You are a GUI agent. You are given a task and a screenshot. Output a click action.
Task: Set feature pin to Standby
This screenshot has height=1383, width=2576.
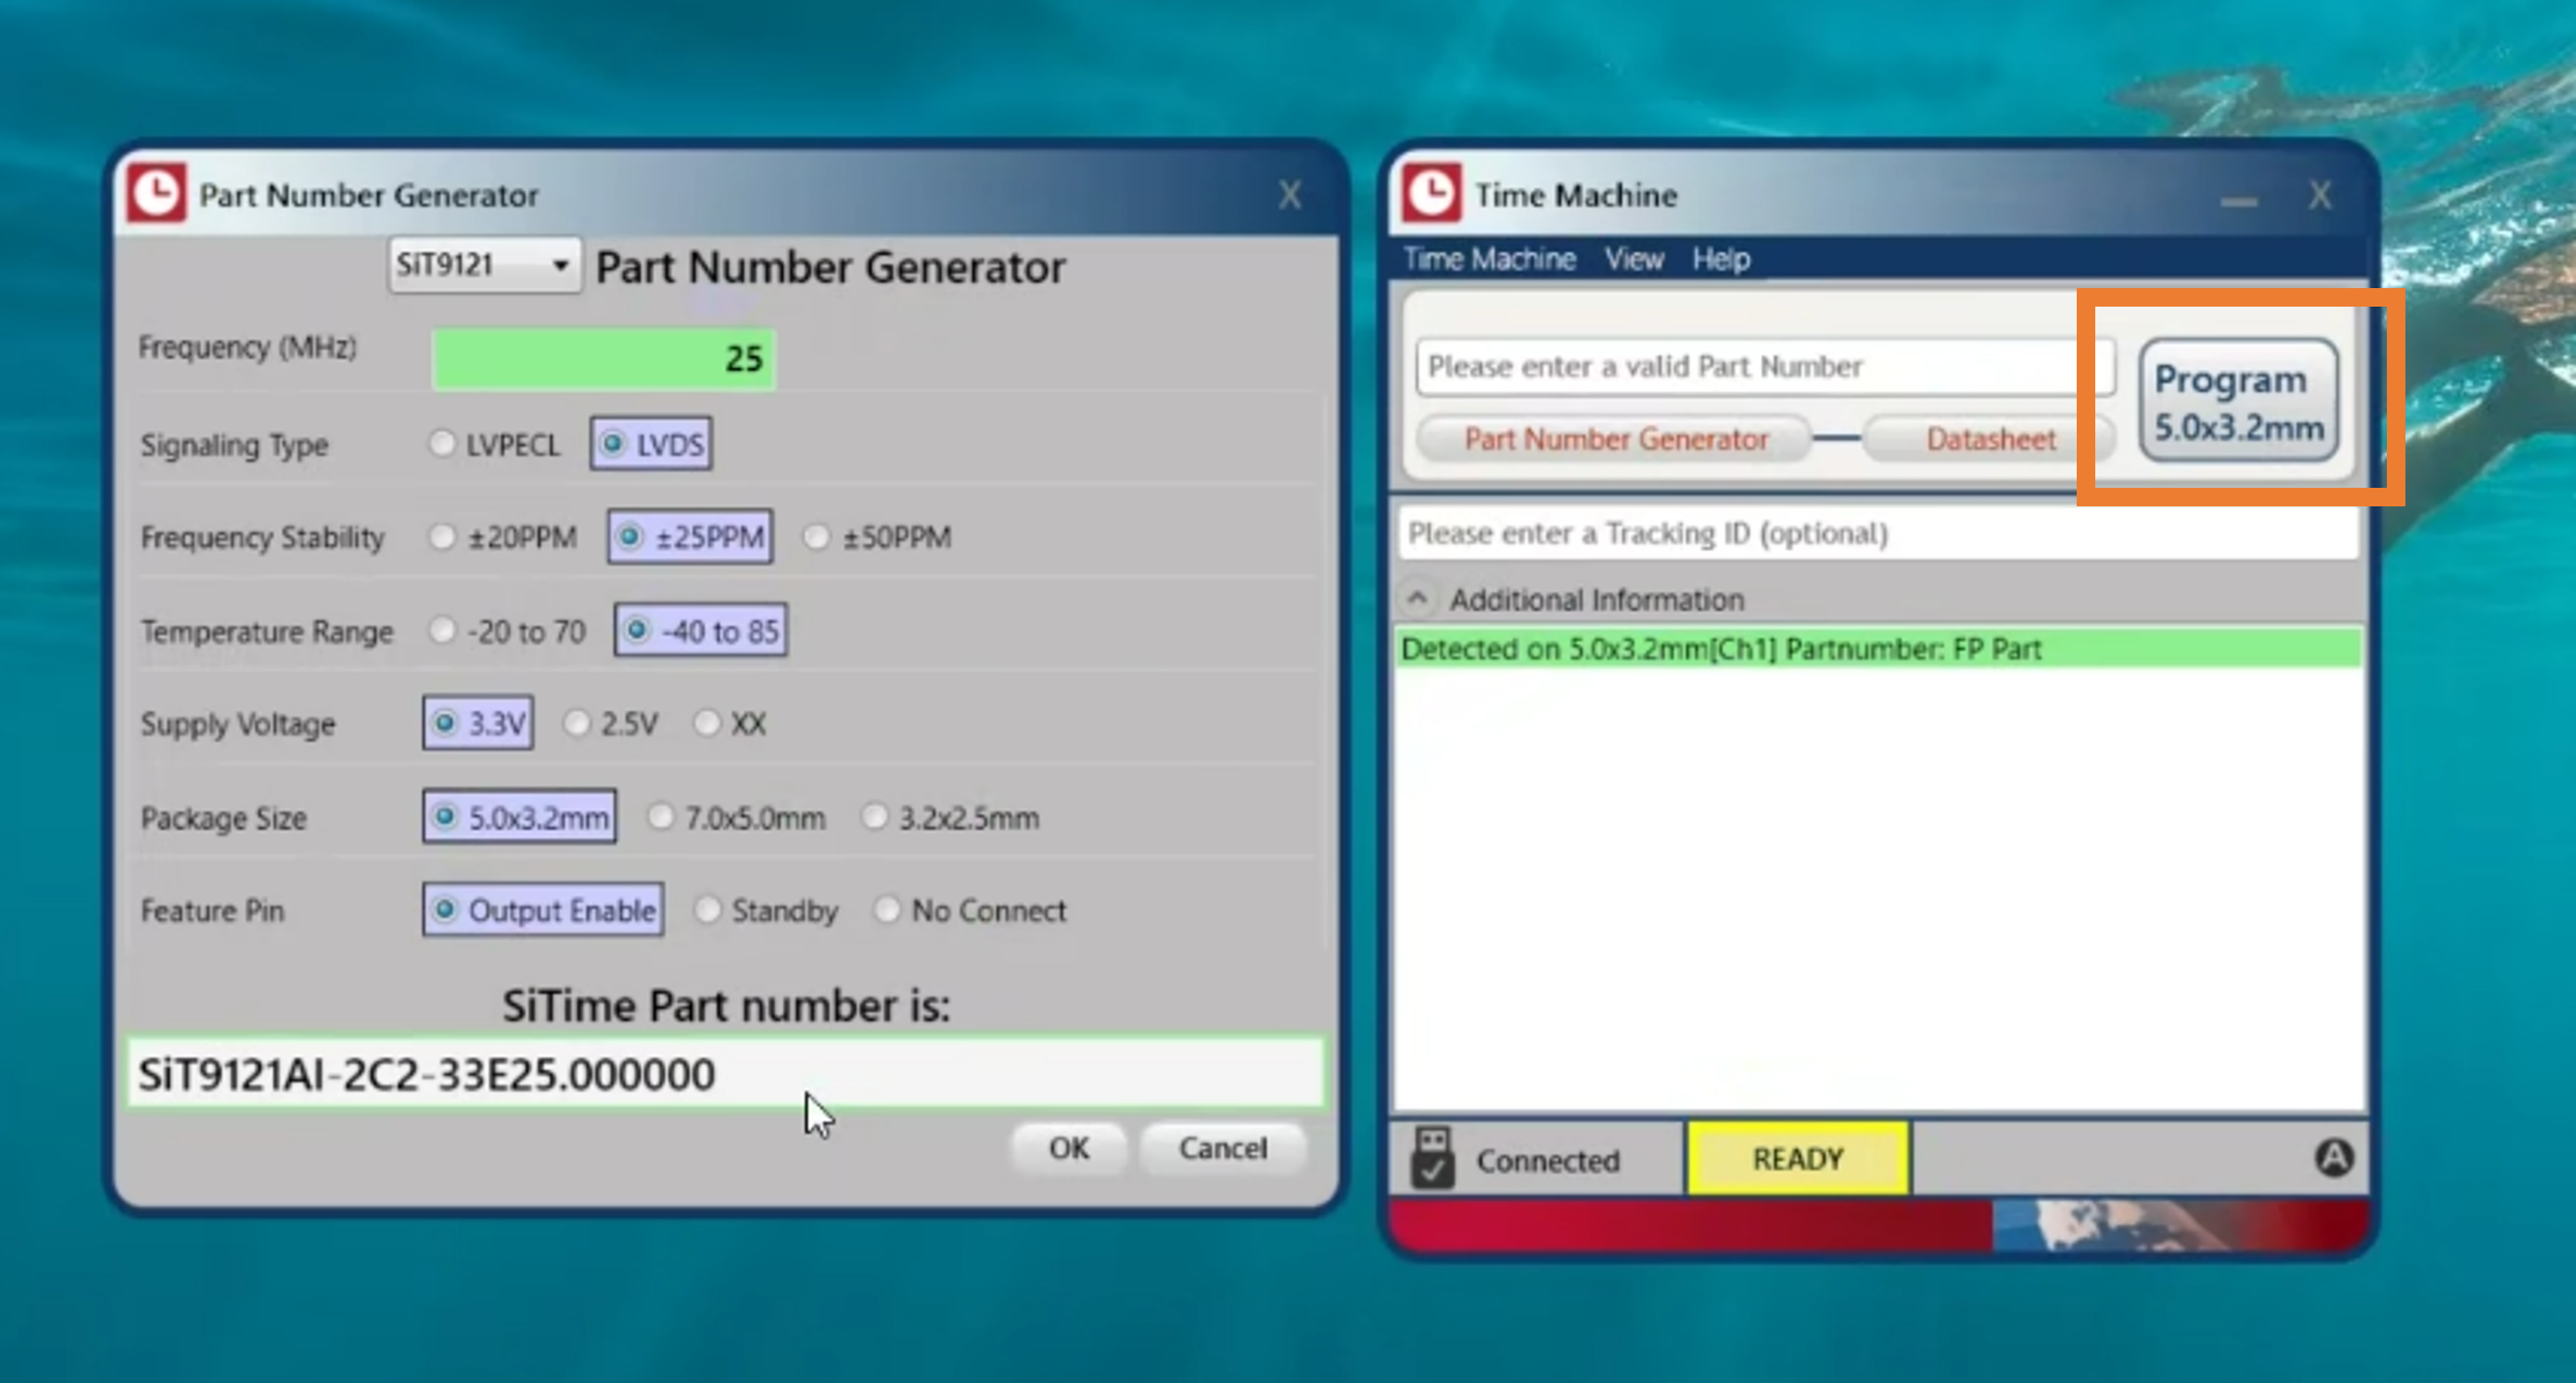(767, 911)
